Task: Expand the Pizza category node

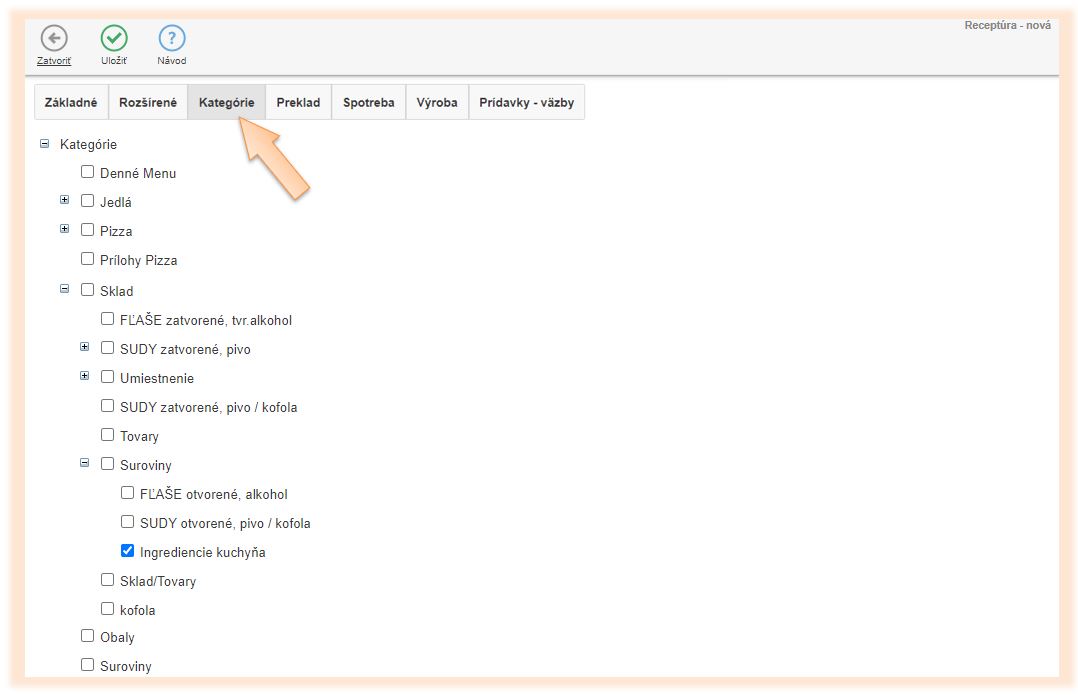Action: [x=65, y=229]
